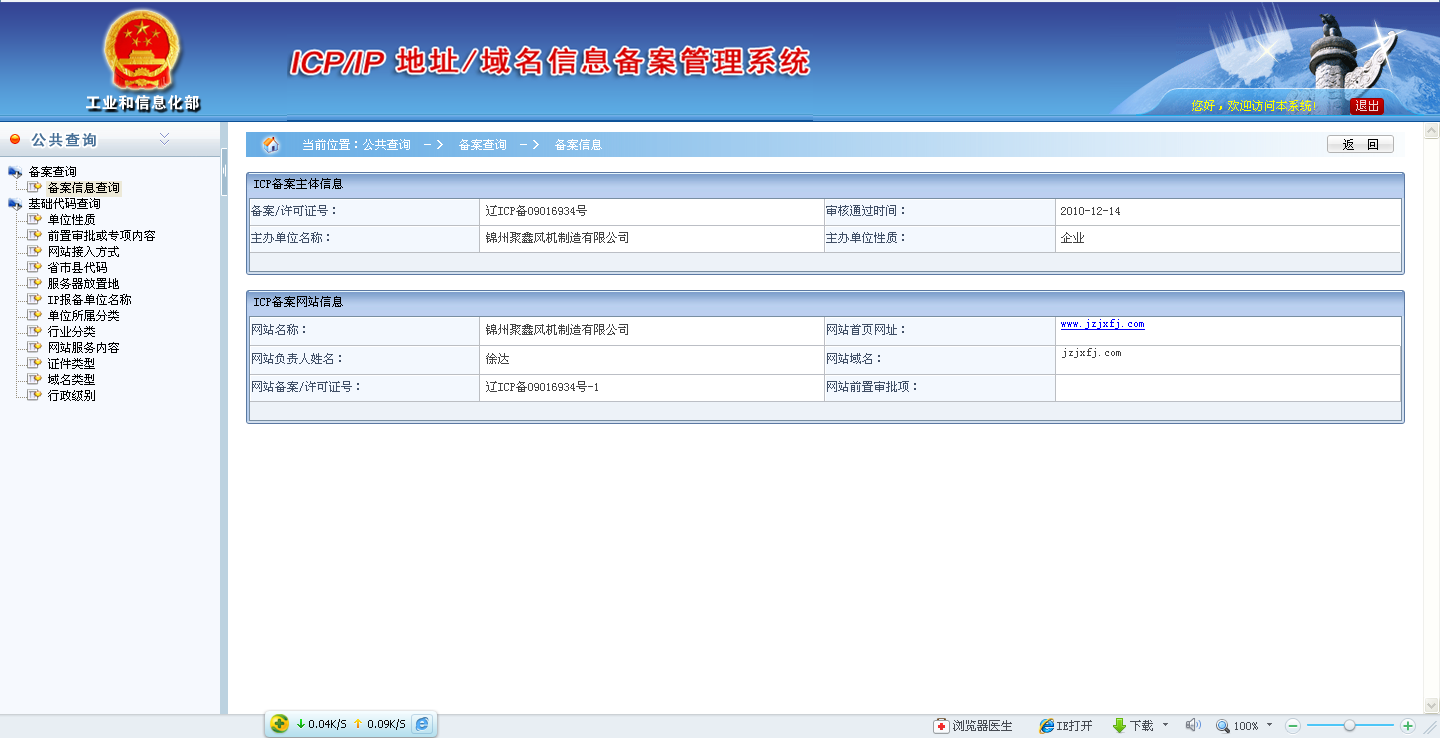Open 浏览器医生 browser doctor

[973, 726]
